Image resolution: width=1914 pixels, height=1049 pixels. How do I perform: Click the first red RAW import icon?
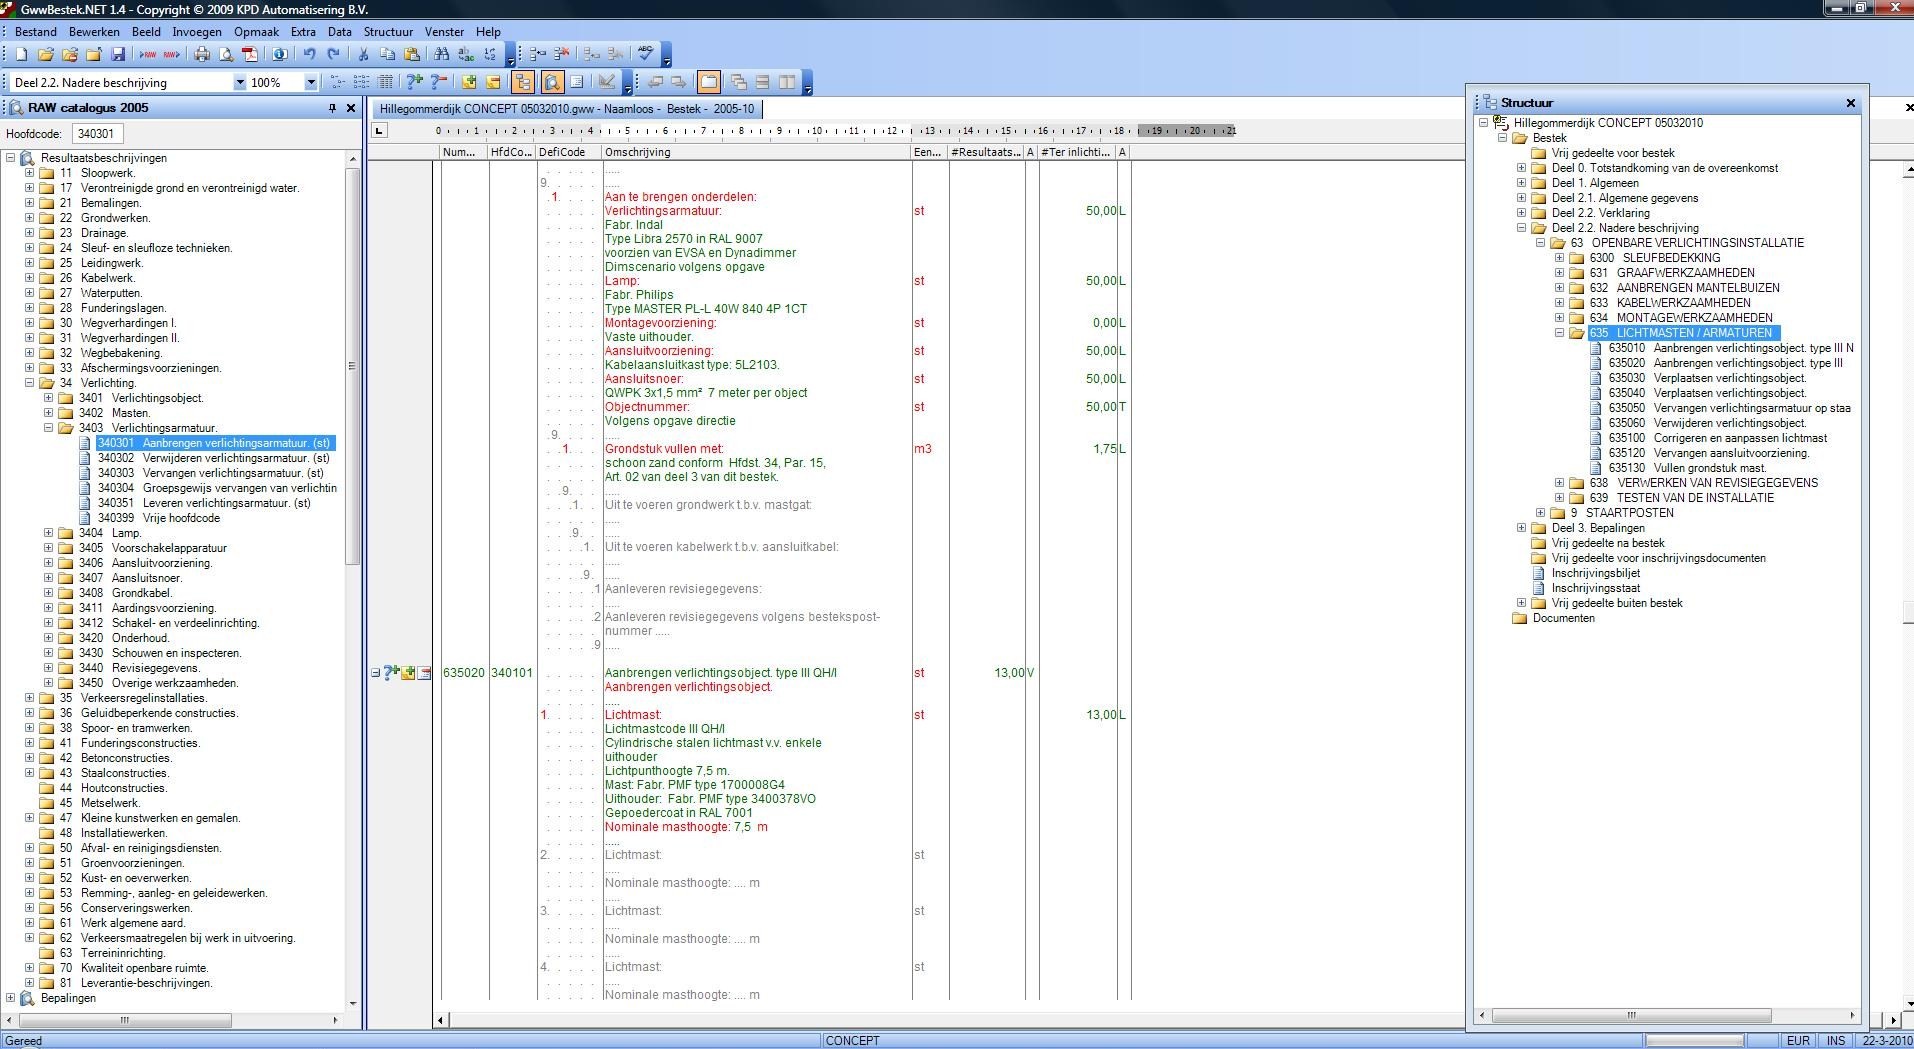pyautogui.click(x=148, y=55)
